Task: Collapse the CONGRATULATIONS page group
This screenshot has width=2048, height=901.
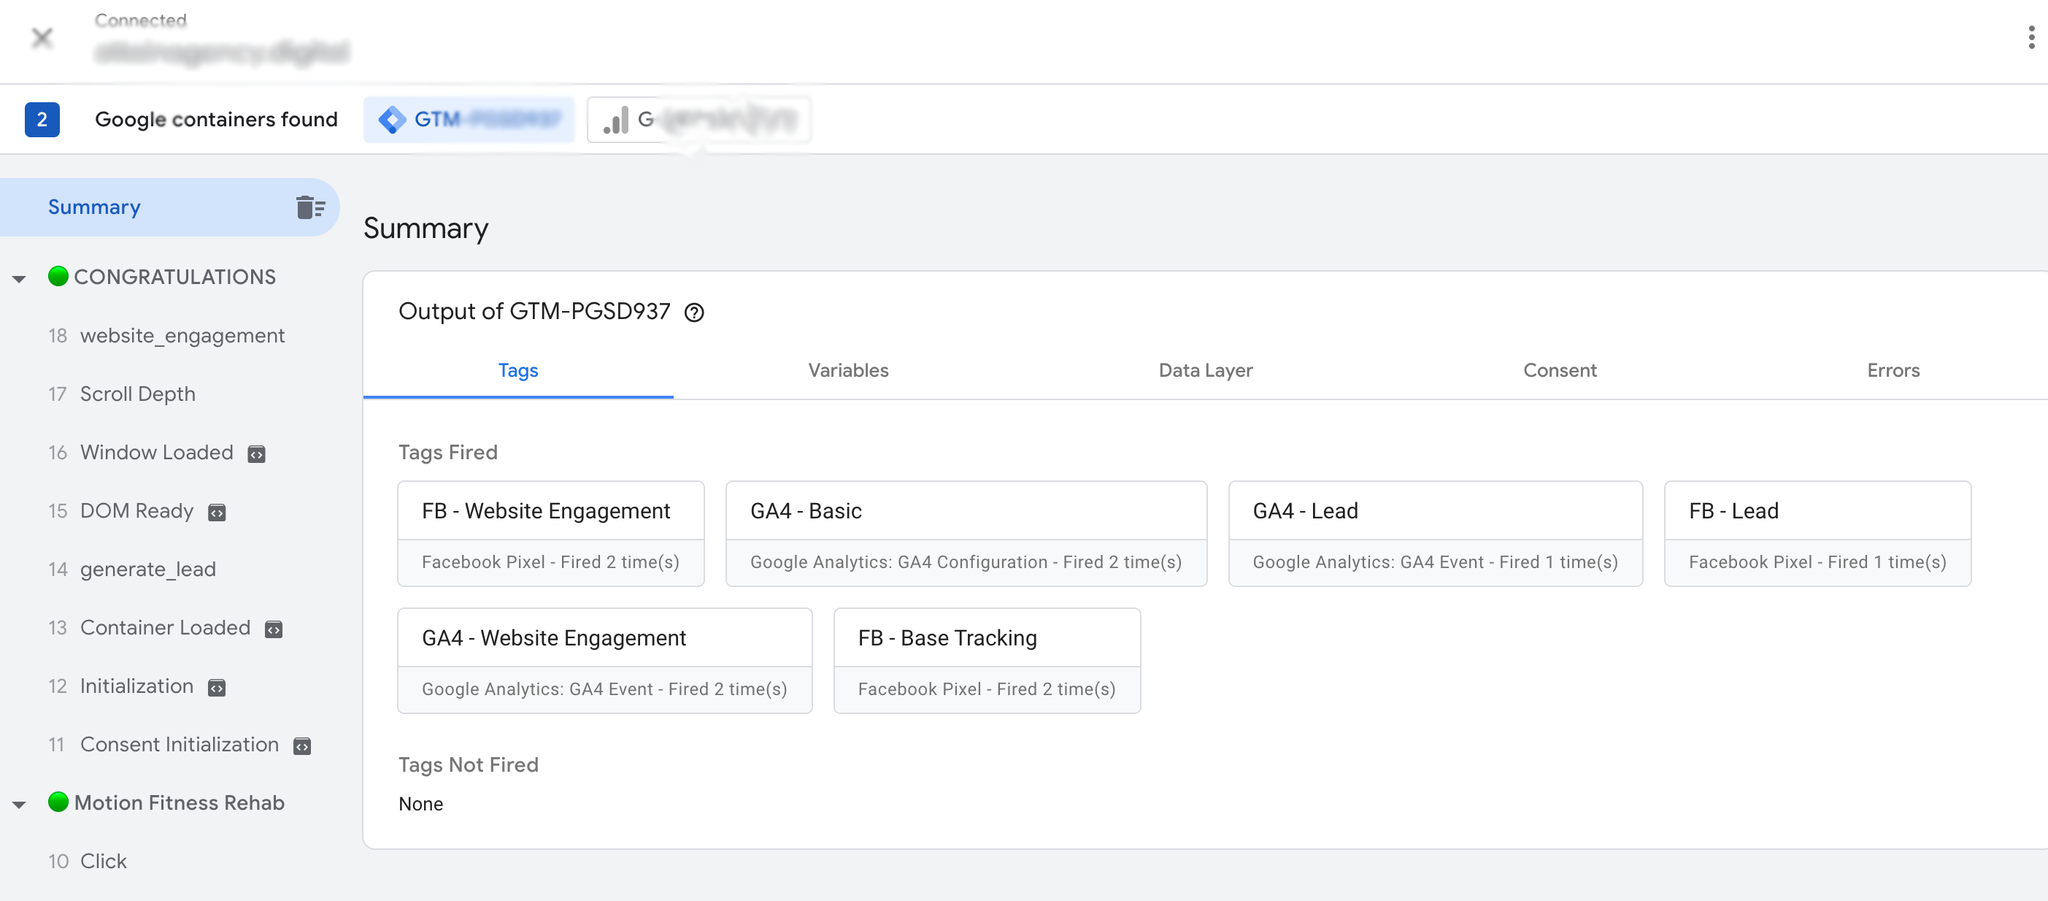Action: pyautogui.click(x=19, y=279)
